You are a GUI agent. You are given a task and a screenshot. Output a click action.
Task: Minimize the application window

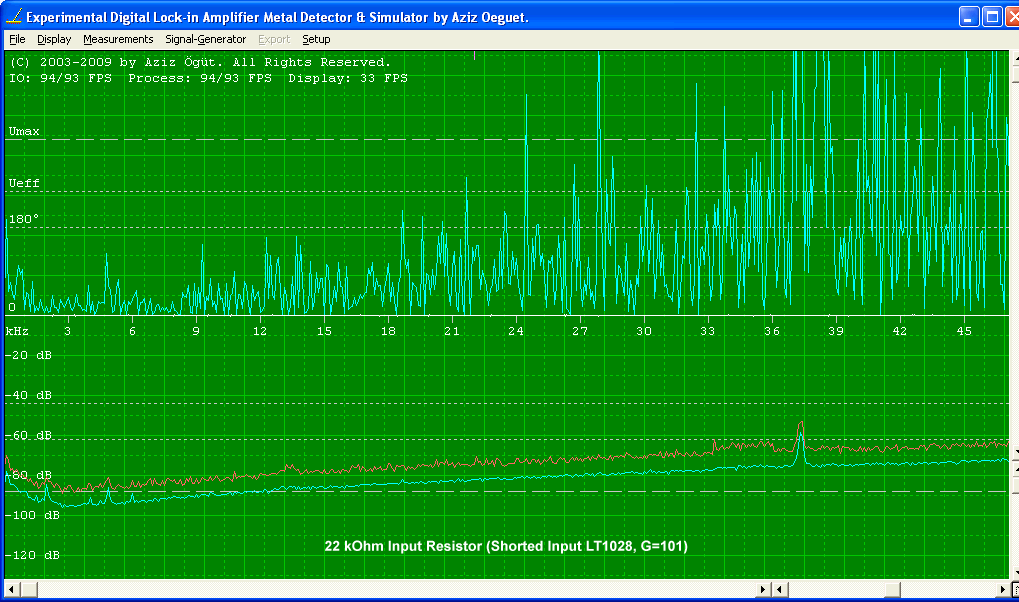coord(969,17)
